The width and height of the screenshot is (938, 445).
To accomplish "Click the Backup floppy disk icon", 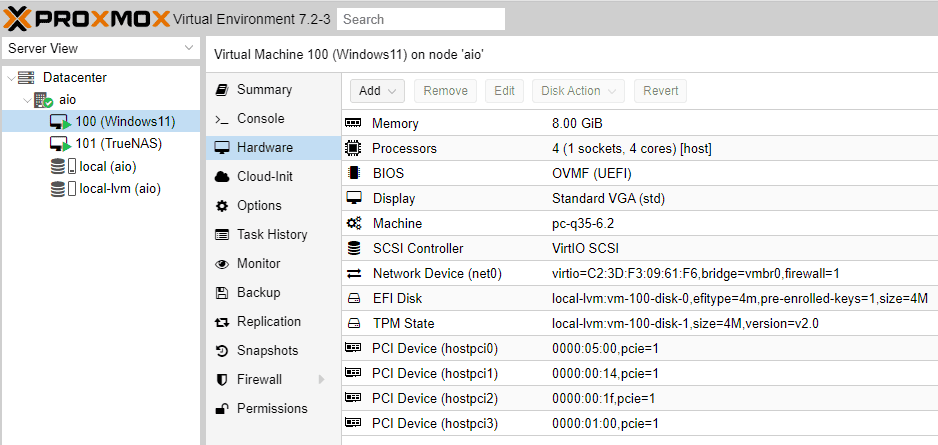I will 222,292.
